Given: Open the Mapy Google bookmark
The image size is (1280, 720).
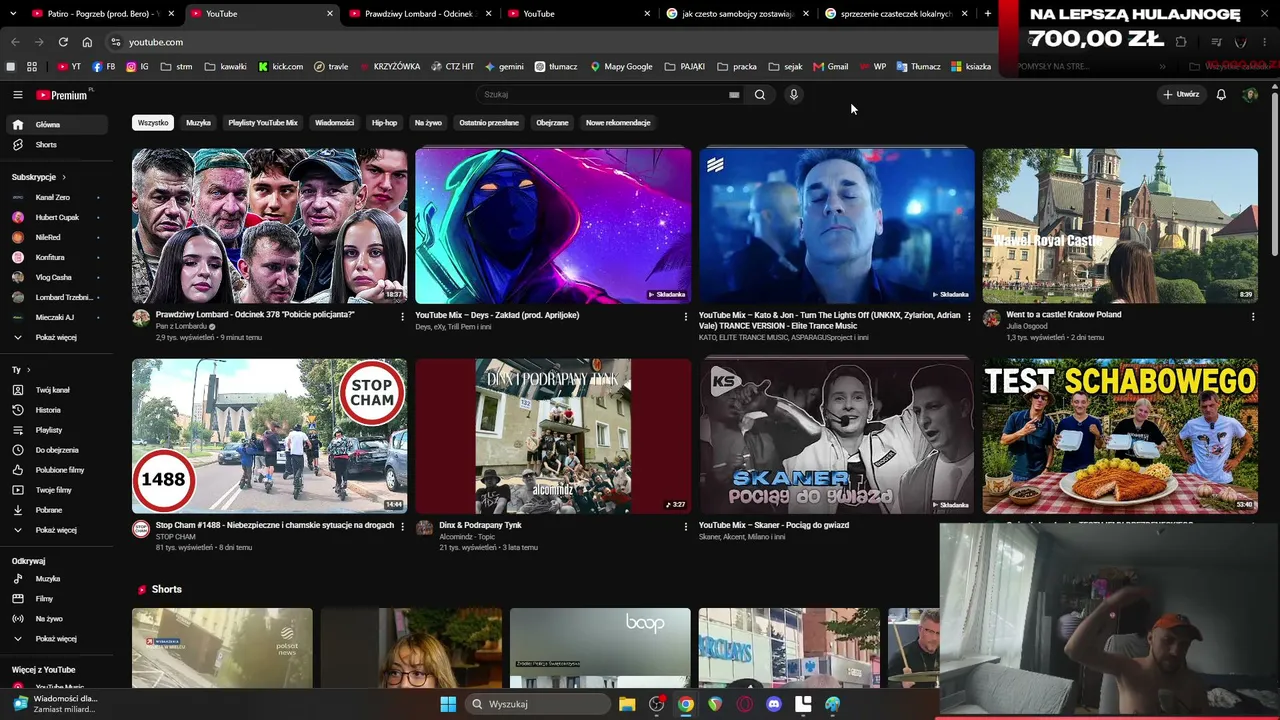Looking at the screenshot, I should 621,67.
